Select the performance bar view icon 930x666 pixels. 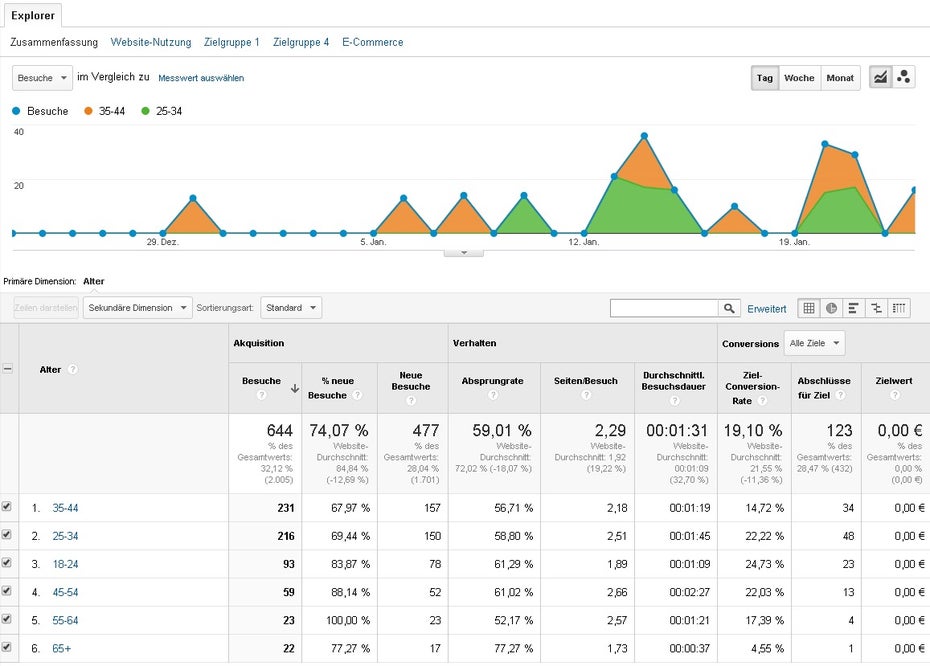[853, 308]
